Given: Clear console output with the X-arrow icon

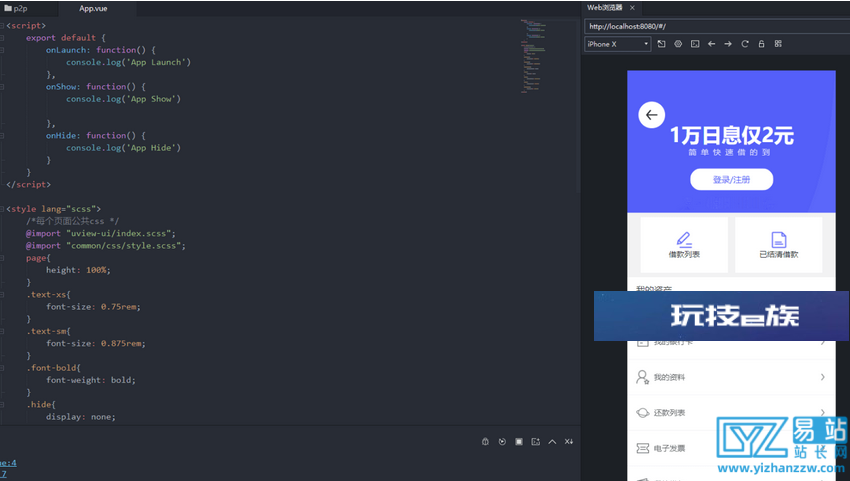Looking at the screenshot, I should point(569,441).
